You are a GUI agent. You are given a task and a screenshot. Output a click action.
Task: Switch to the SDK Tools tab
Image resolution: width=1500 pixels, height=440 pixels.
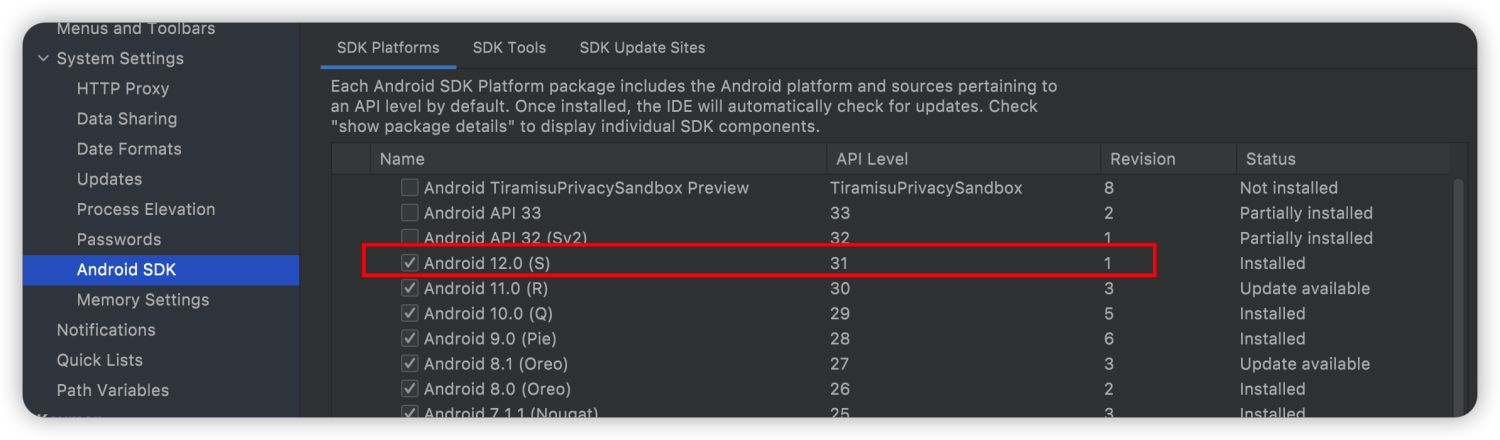(x=509, y=48)
